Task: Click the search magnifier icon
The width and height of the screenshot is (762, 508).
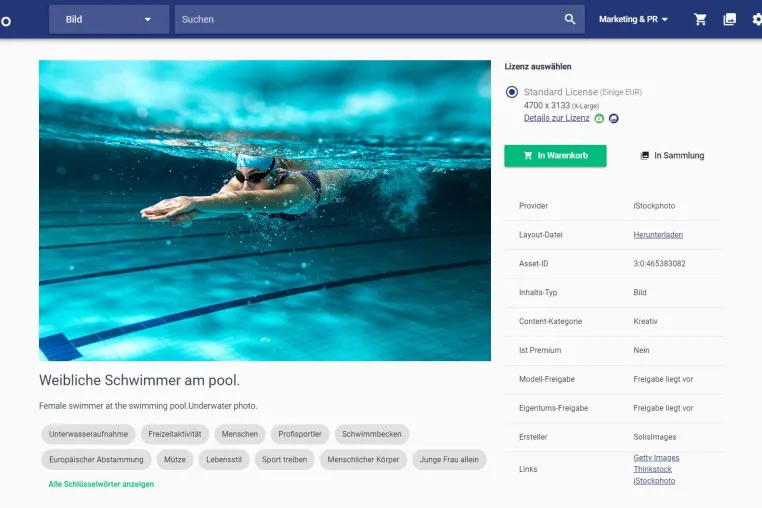Action: pyautogui.click(x=570, y=19)
